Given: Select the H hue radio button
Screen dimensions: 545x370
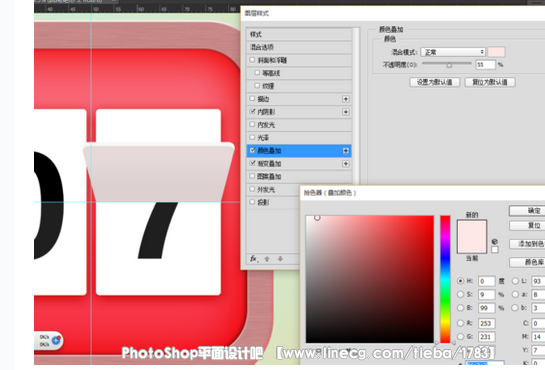Looking at the screenshot, I should point(461,281).
